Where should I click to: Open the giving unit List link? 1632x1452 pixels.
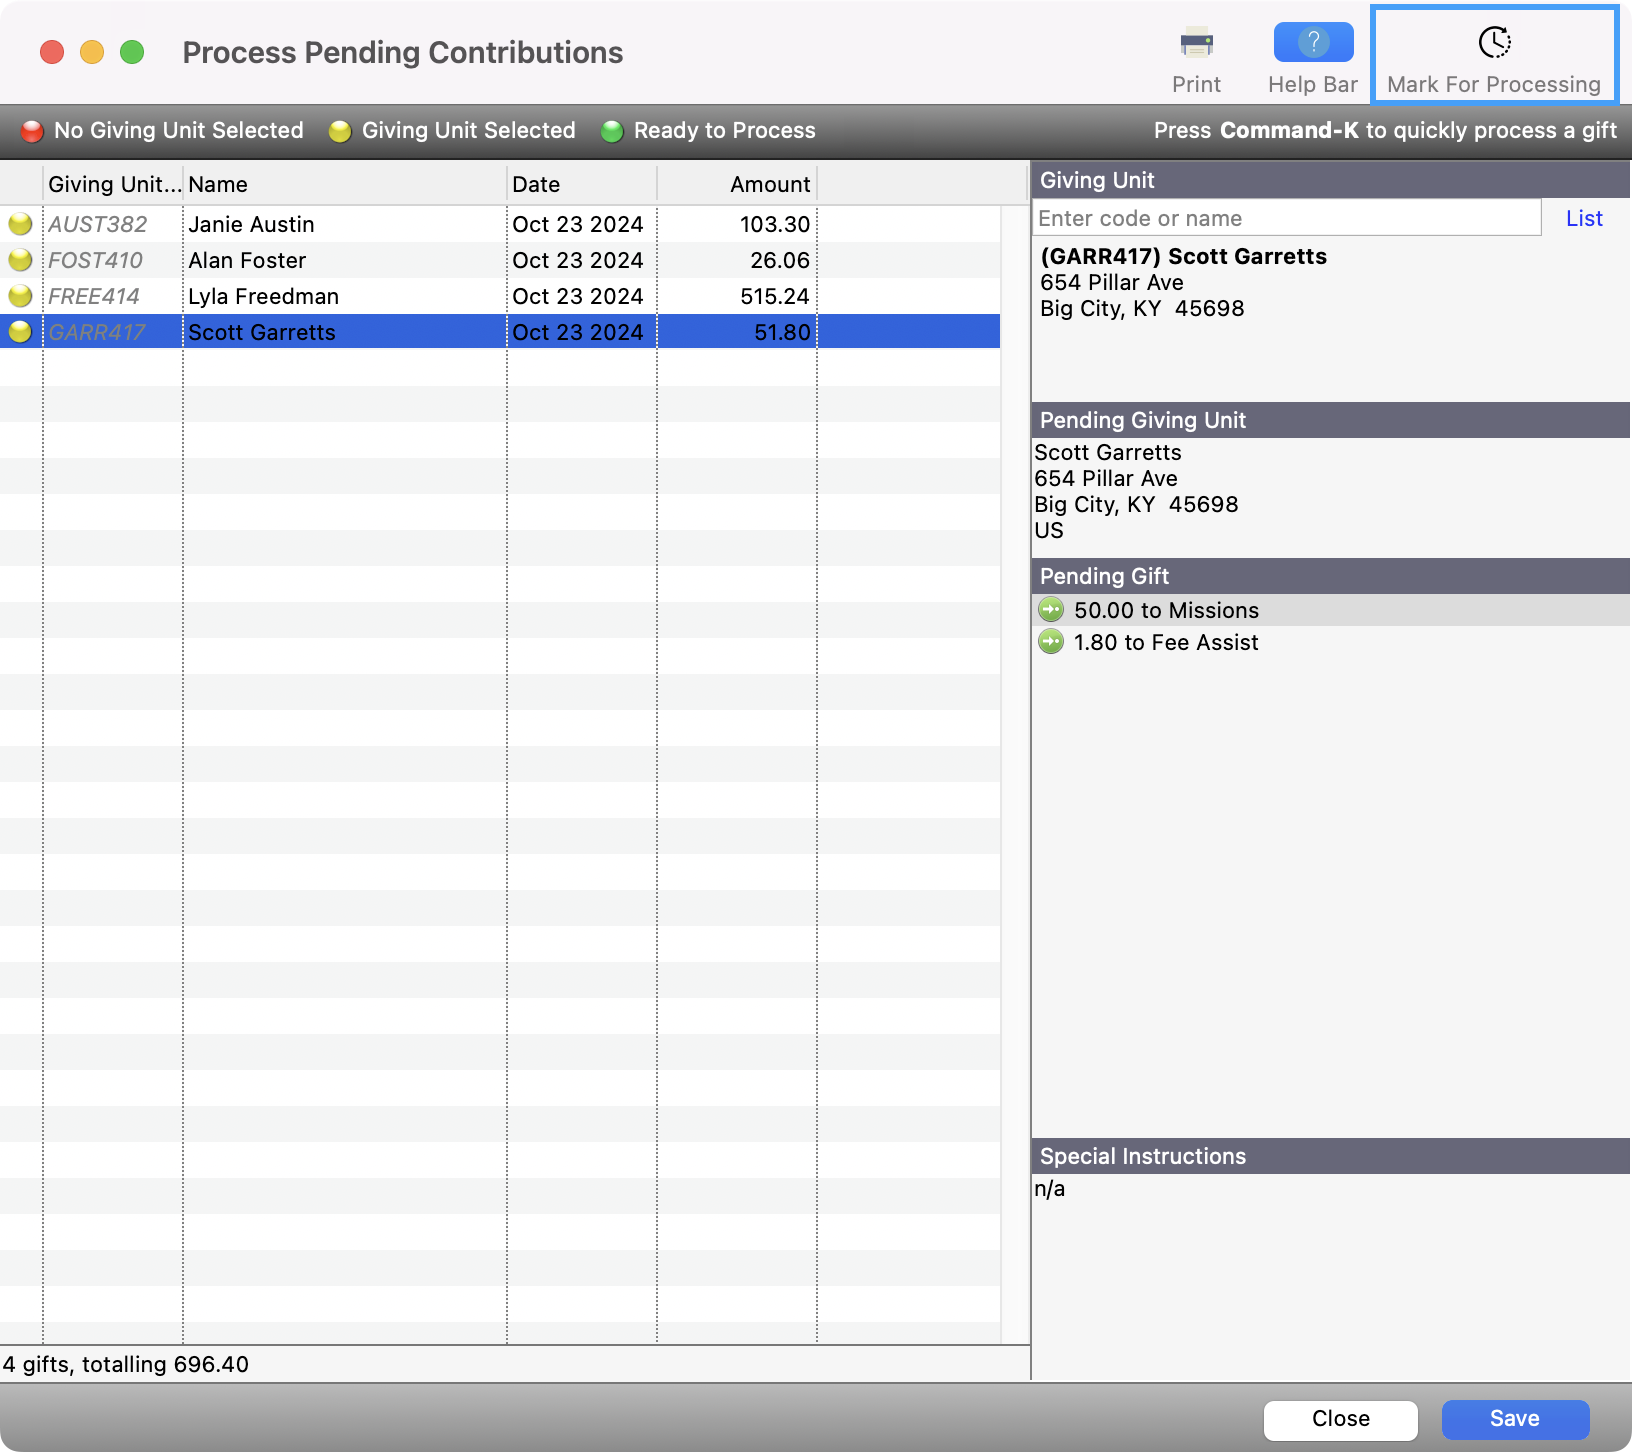[x=1584, y=218]
